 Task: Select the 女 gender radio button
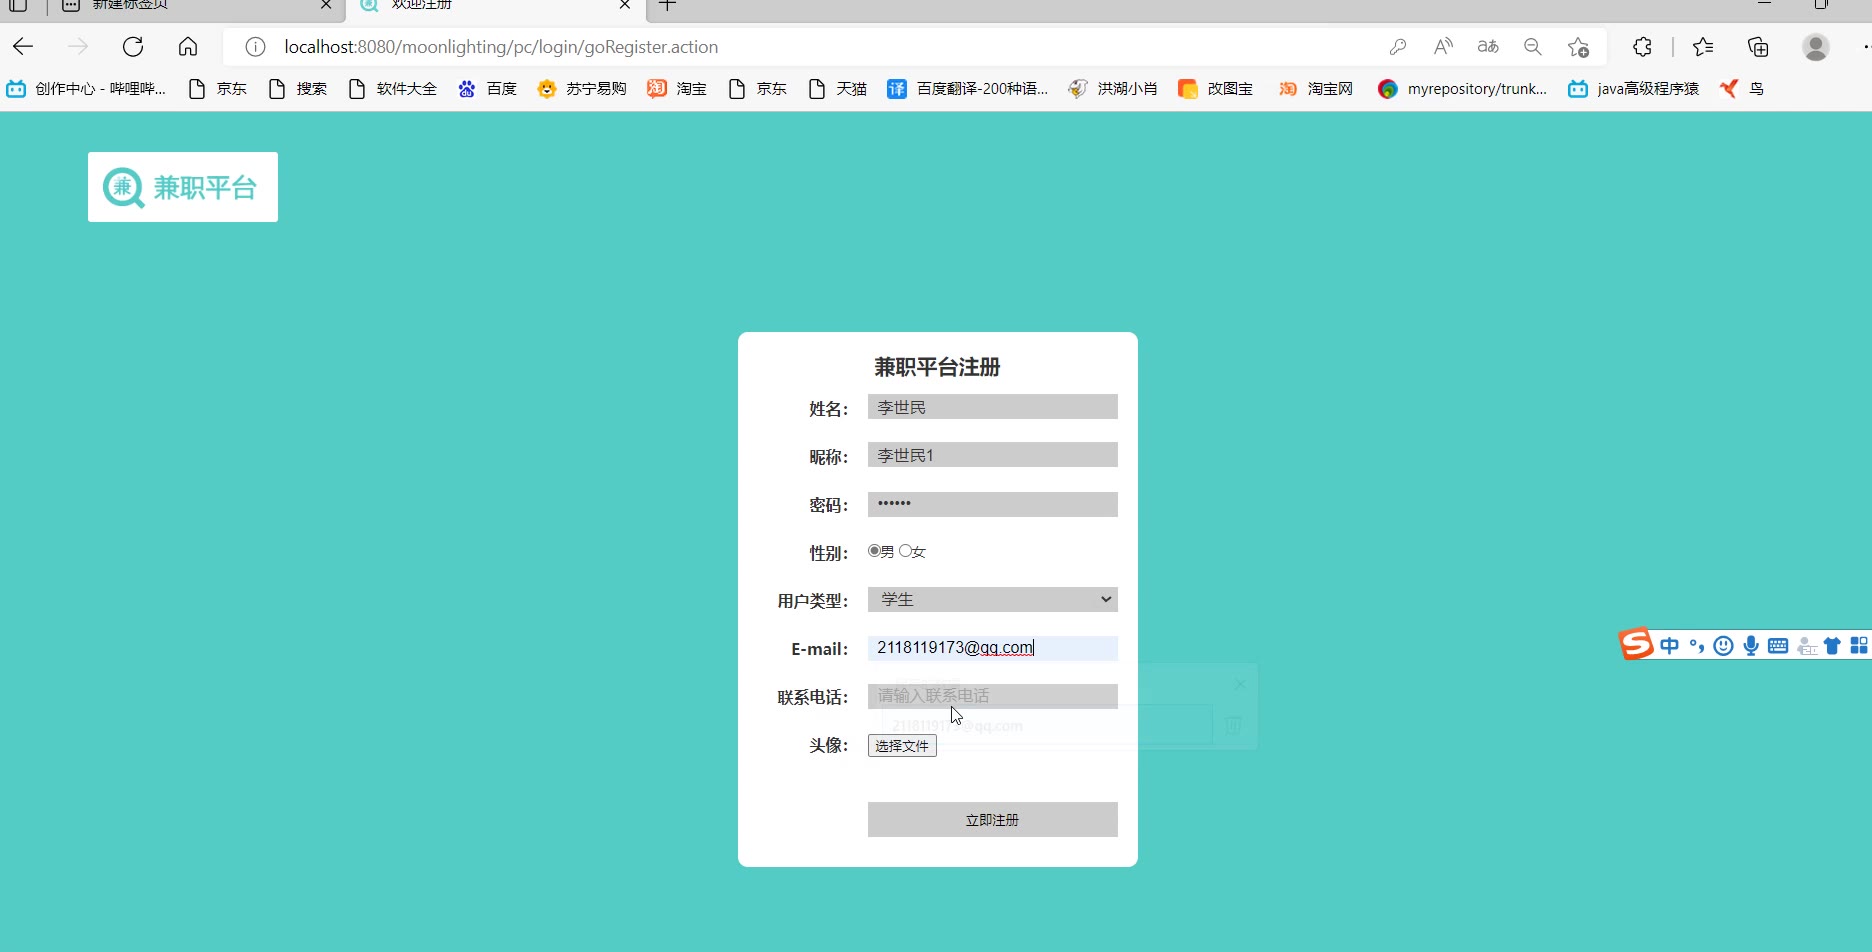point(905,551)
